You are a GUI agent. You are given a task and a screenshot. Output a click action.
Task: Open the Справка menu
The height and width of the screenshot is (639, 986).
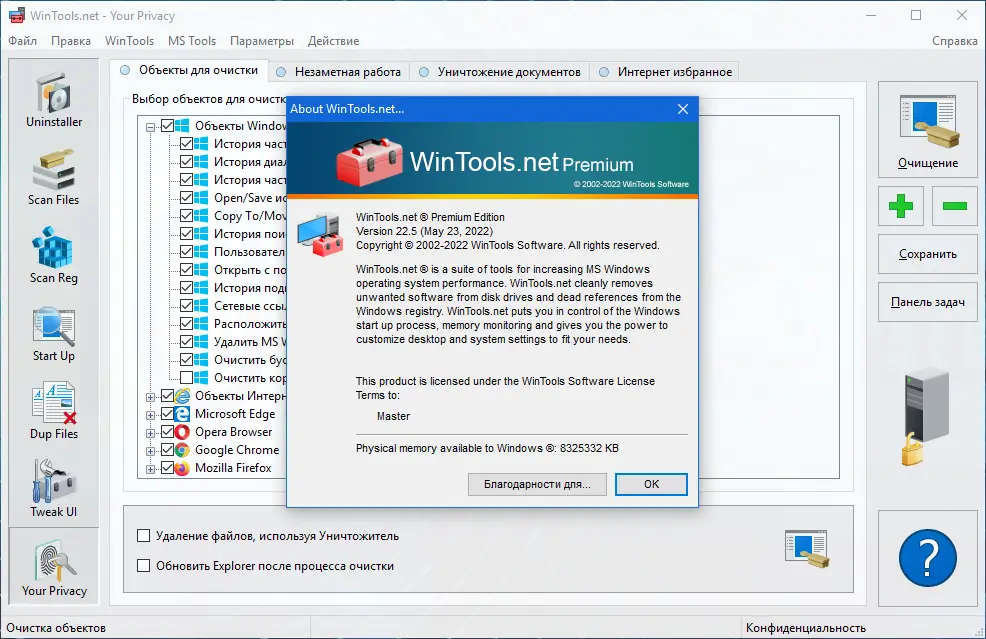click(955, 41)
